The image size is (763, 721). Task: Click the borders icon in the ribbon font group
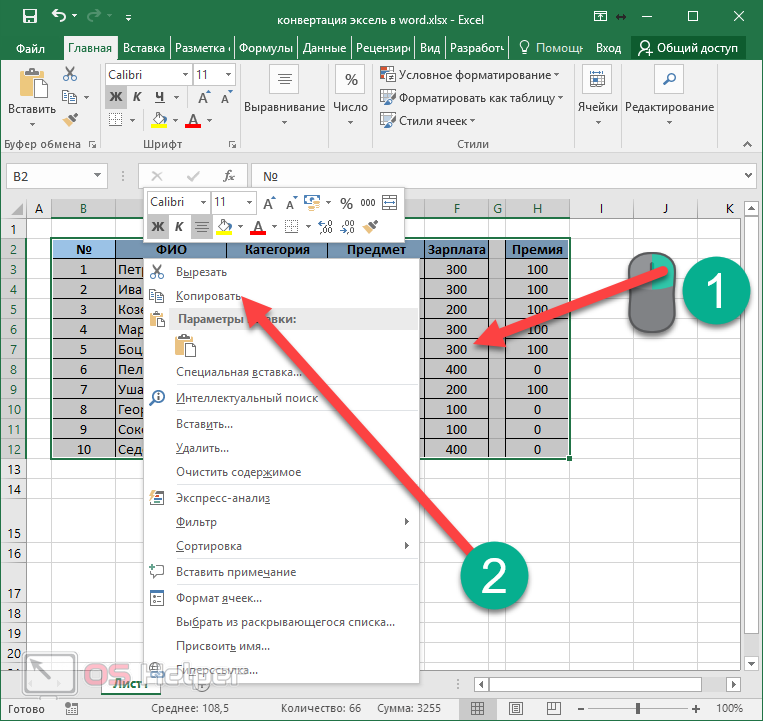(116, 120)
